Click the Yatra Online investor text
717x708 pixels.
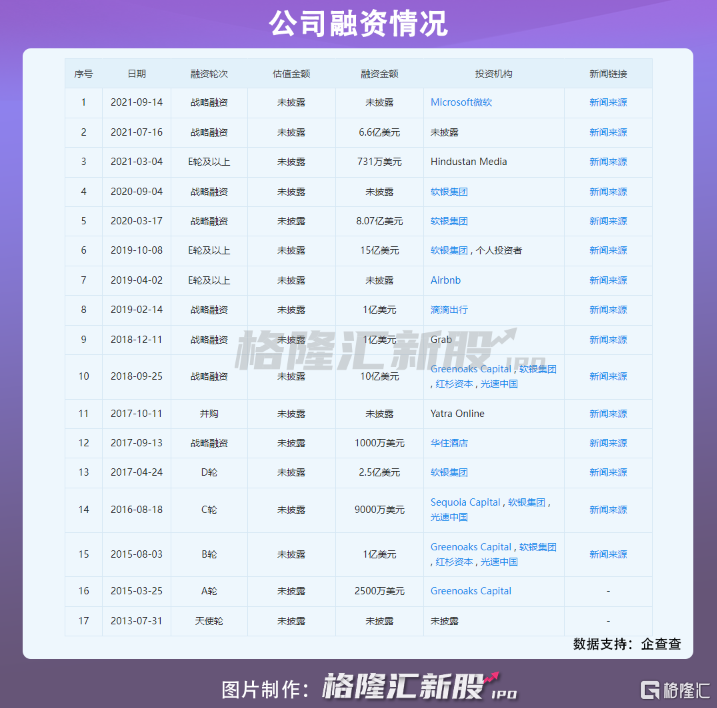click(457, 413)
